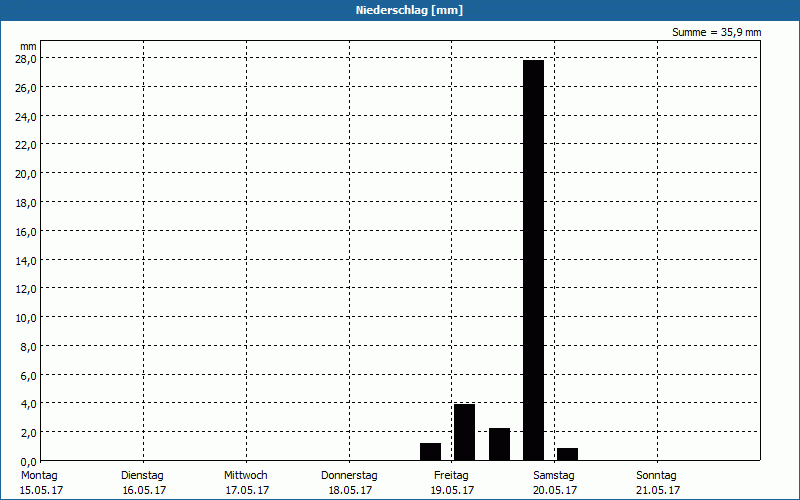Click the 26,0 y-axis value

[x=26, y=88]
